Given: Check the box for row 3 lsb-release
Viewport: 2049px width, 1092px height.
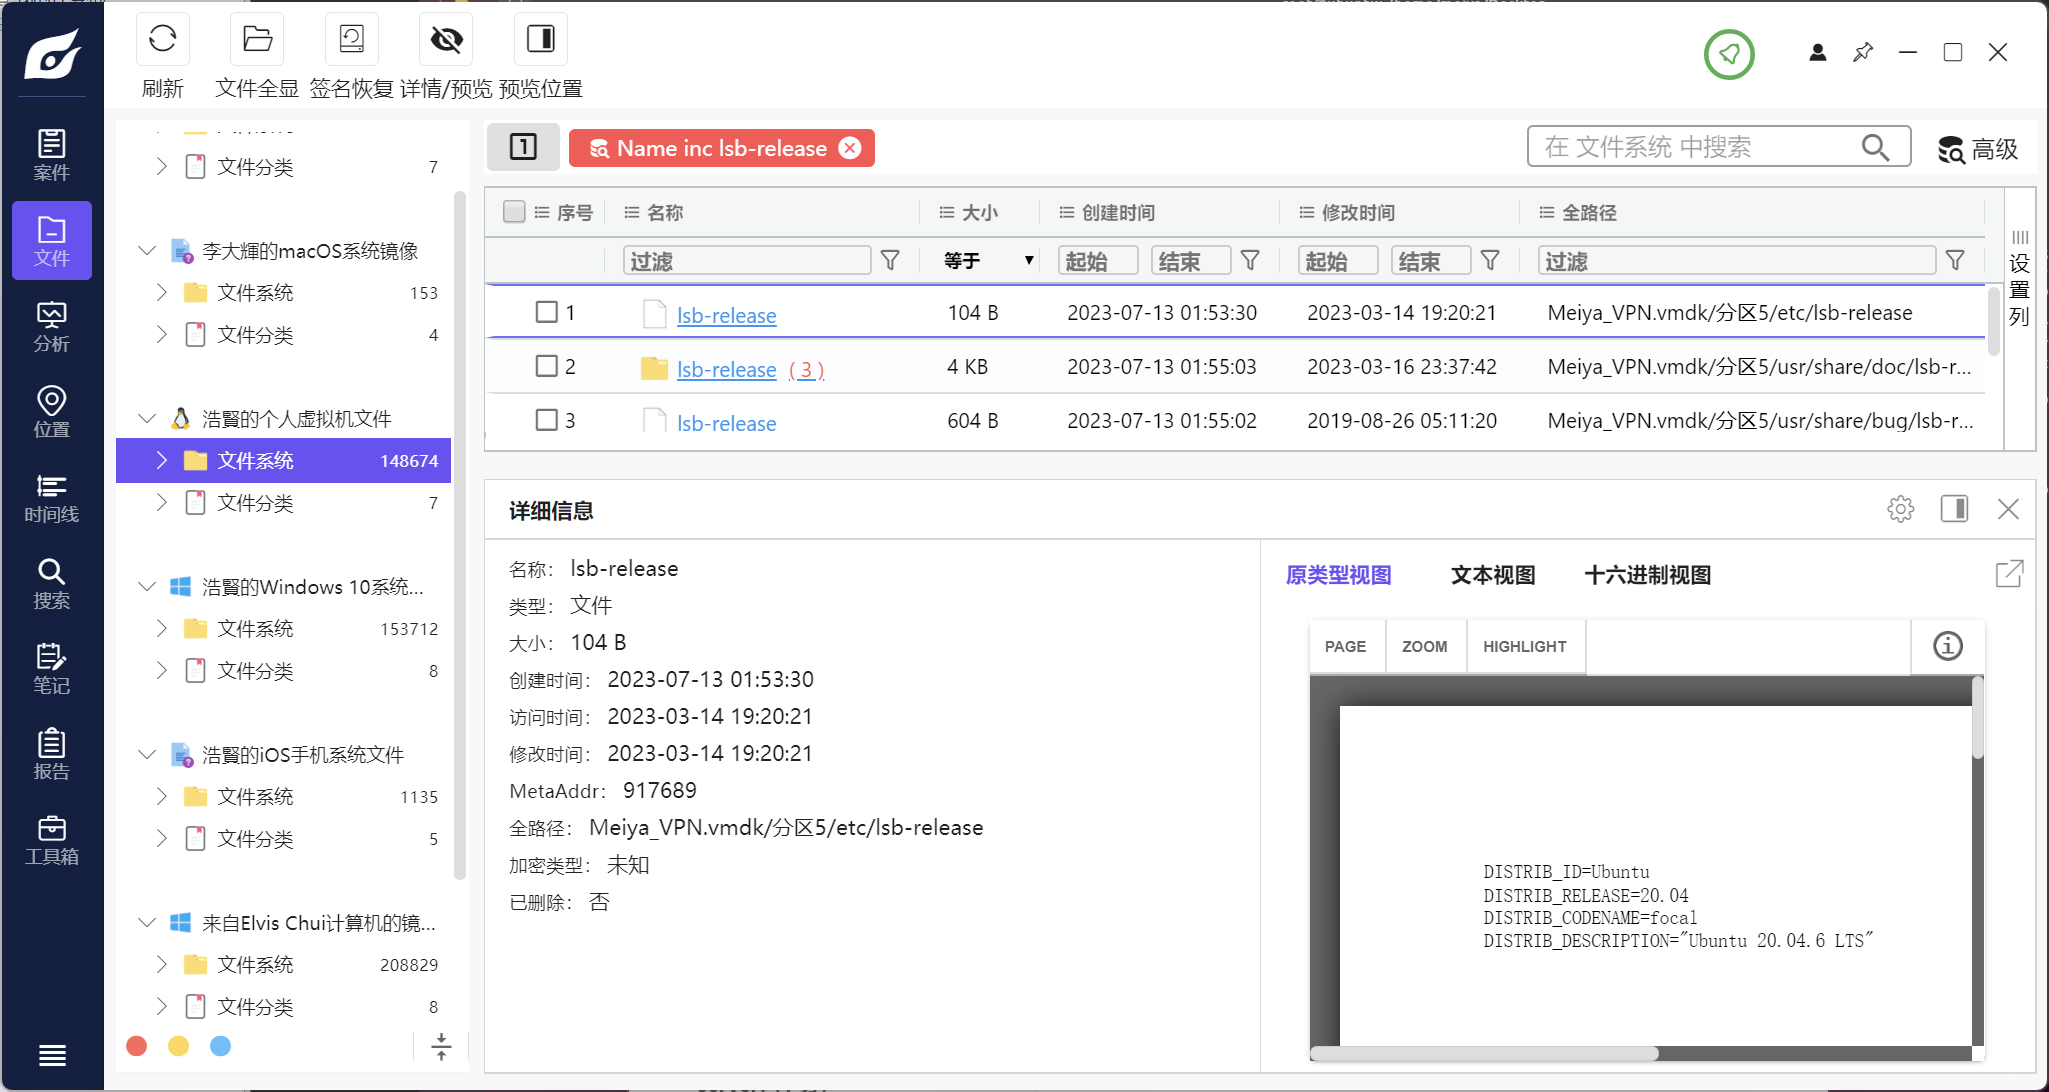Looking at the screenshot, I should click(x=546, y=420).
